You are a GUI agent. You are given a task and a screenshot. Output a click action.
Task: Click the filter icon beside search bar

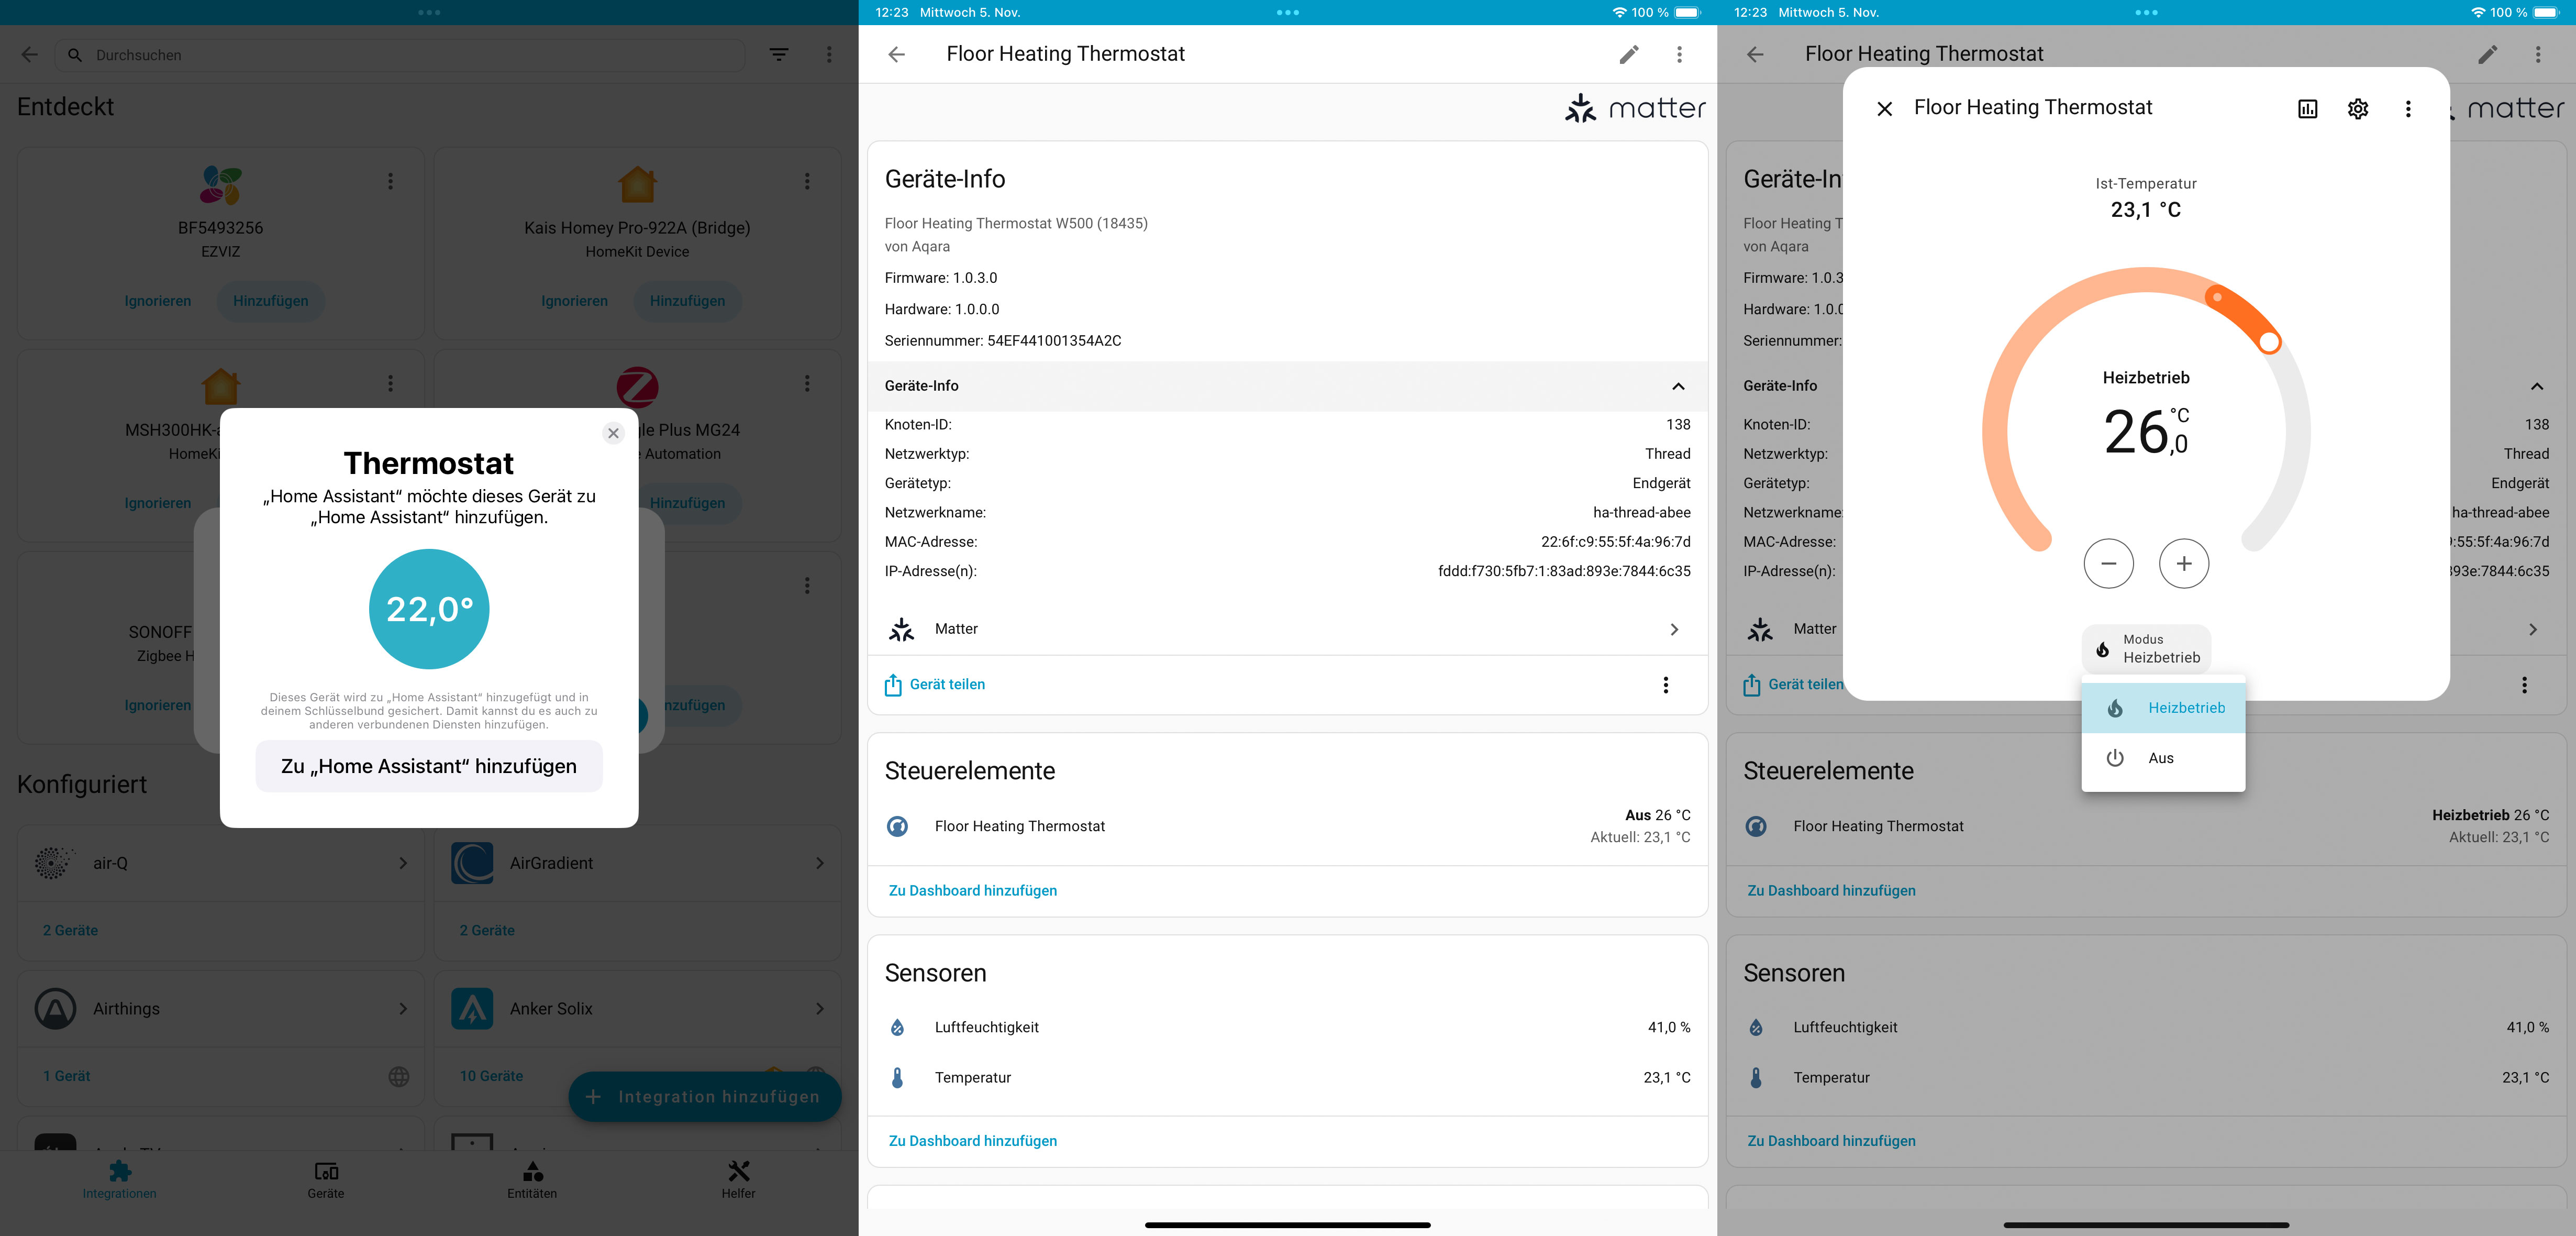pos(778,55)
